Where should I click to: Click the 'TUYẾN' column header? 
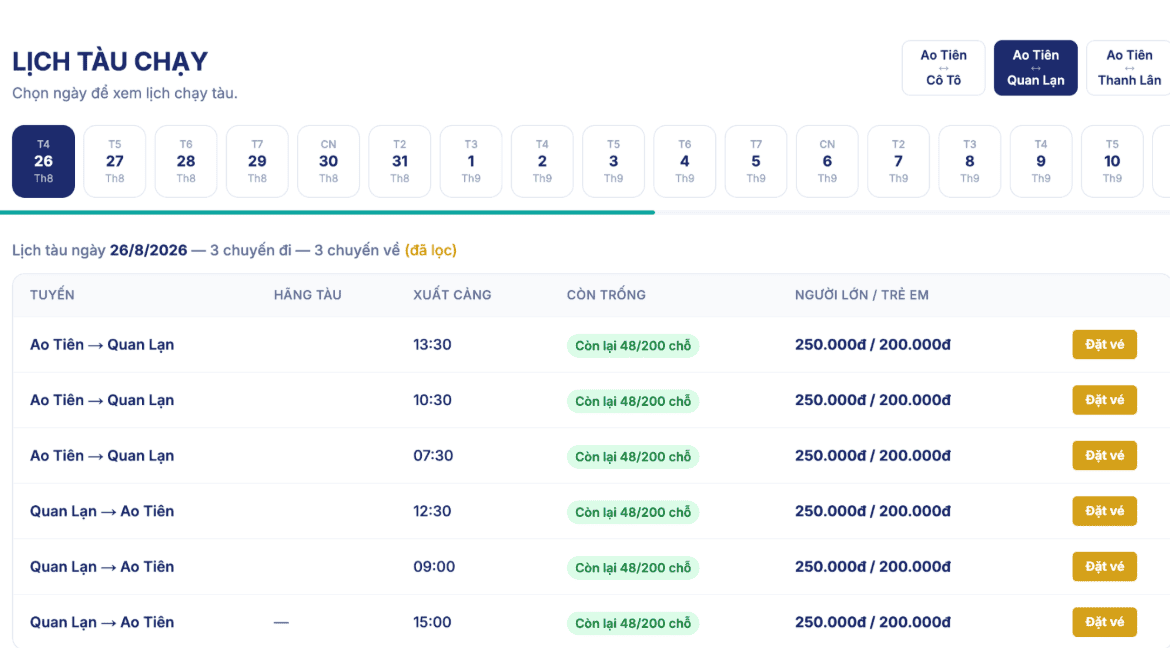pyautogui.click(x=52, y=295)
